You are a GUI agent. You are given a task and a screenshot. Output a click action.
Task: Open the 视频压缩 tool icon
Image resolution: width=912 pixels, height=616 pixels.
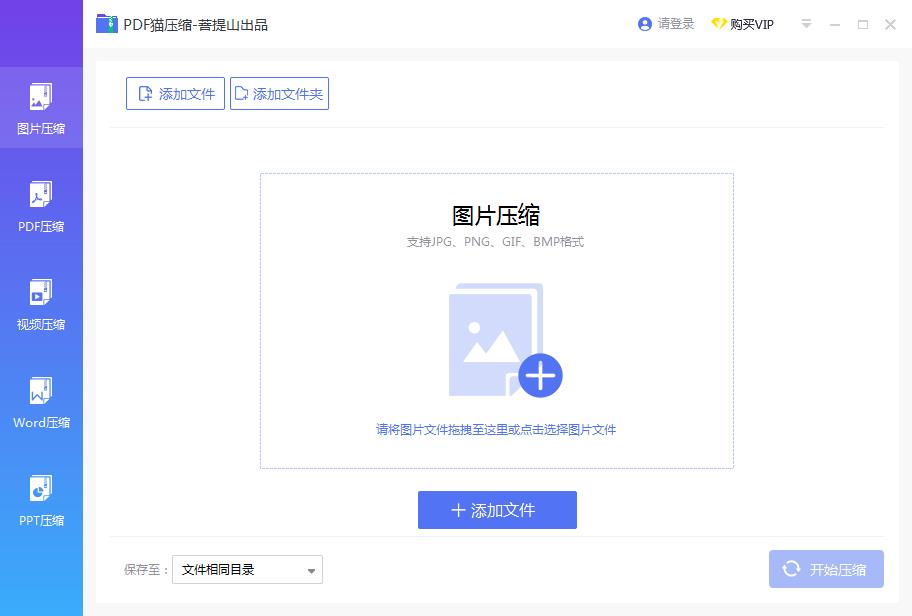coord(41,295)
